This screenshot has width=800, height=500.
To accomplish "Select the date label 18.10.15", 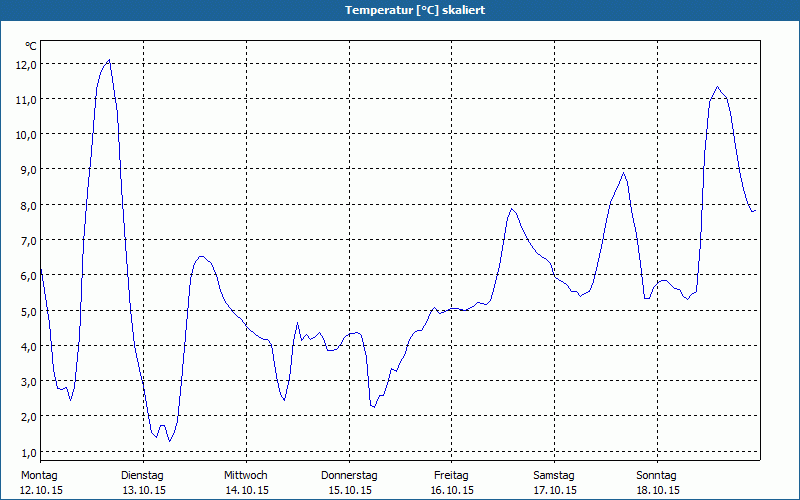I will pyautogui.click(x=657, y=490).
